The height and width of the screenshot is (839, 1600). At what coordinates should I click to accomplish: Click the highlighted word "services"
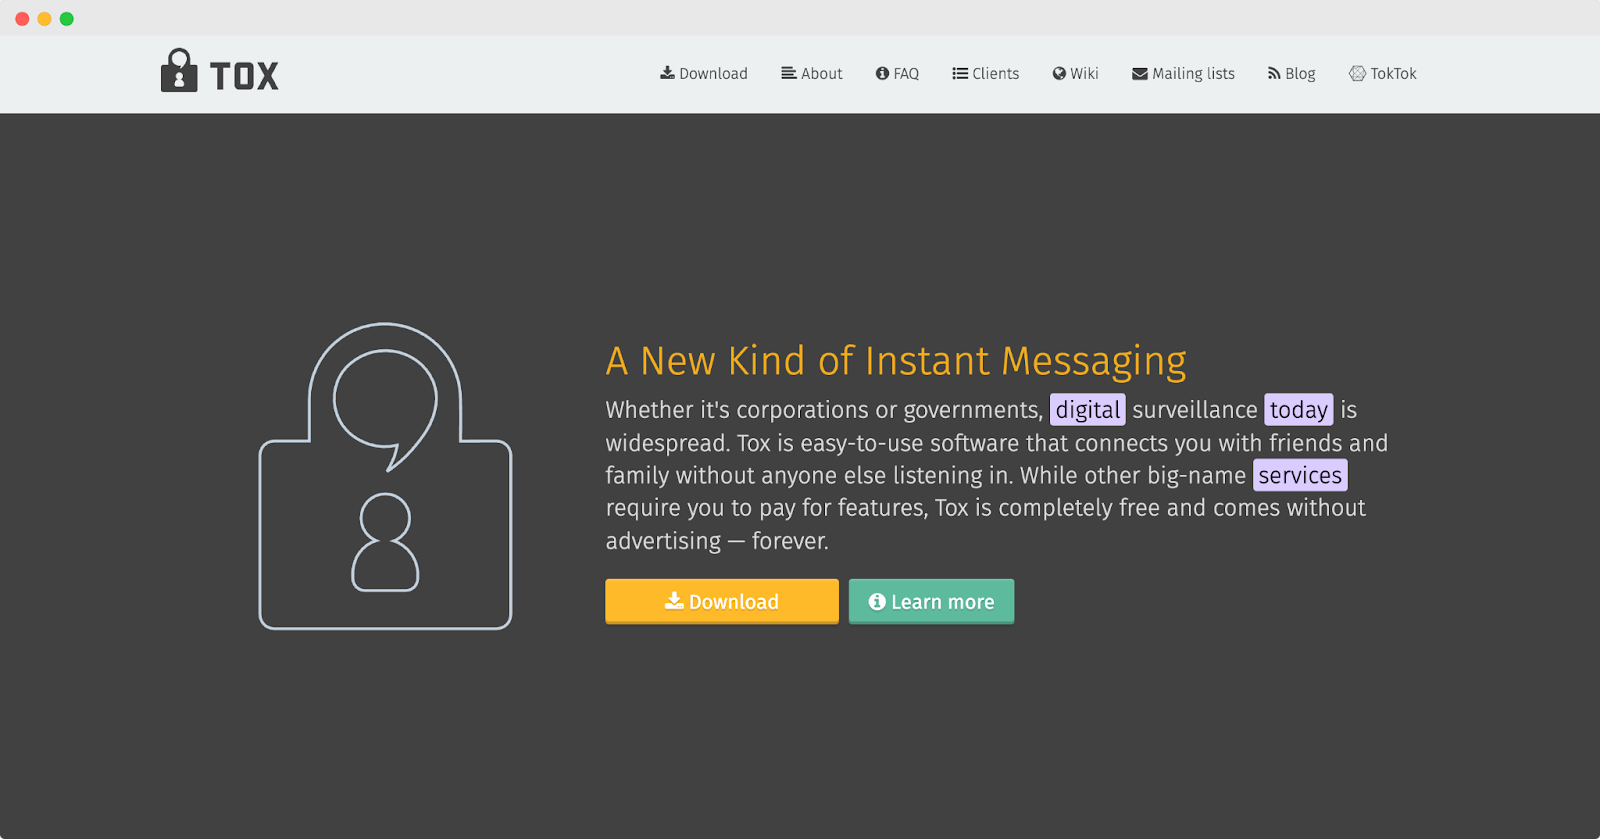click(x=1300, y=475)
